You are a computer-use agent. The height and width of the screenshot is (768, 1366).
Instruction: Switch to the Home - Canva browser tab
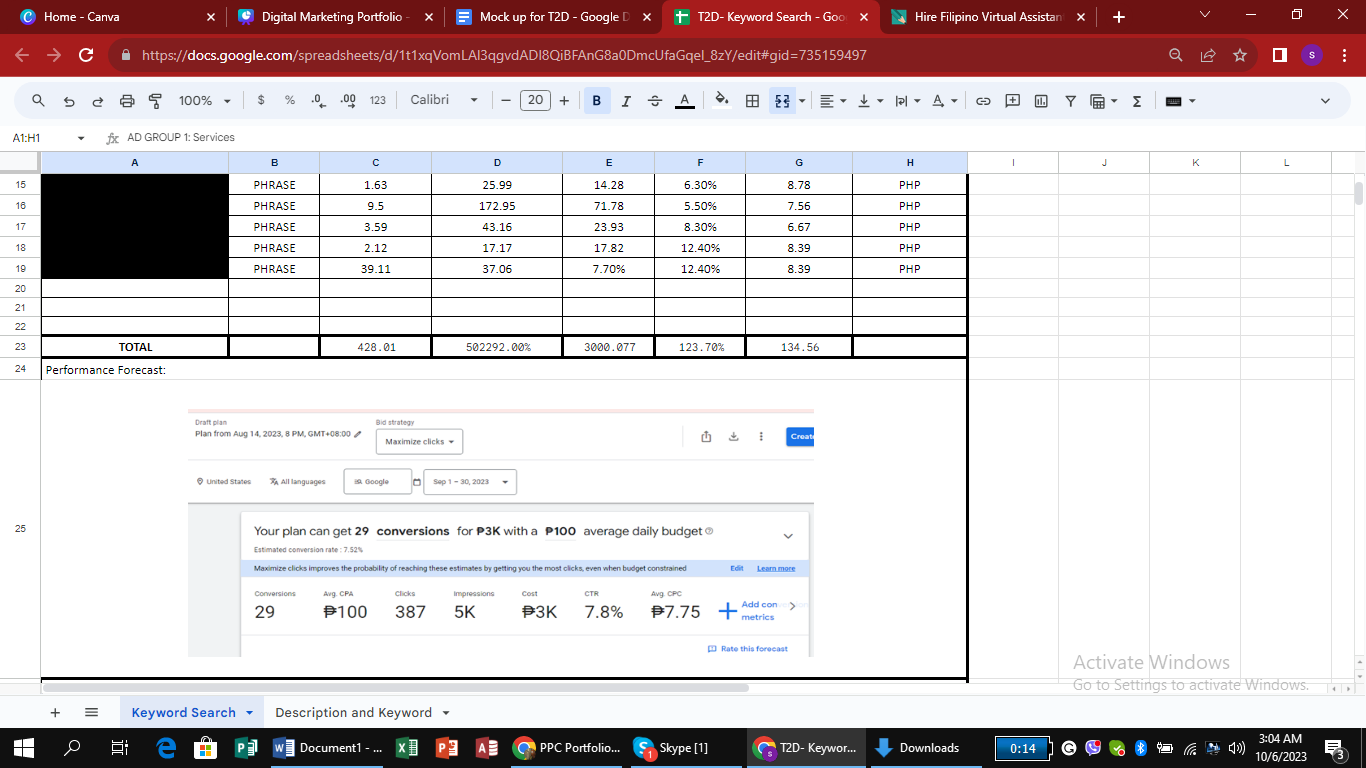pos(117,17)
